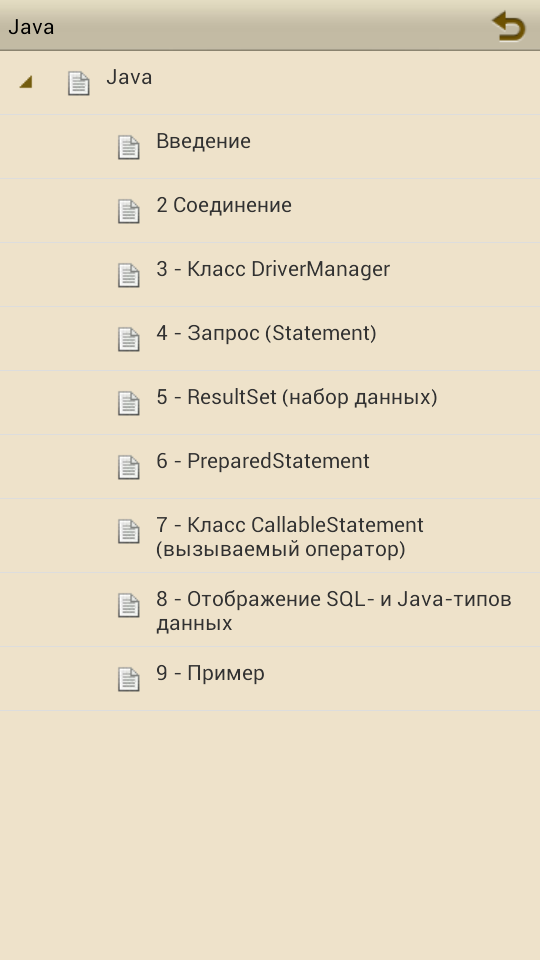This screenshot has width=540, height=960.
Task: Select 8 - Отображение SQL- и Java-типов данных
Action: (270, 610)
